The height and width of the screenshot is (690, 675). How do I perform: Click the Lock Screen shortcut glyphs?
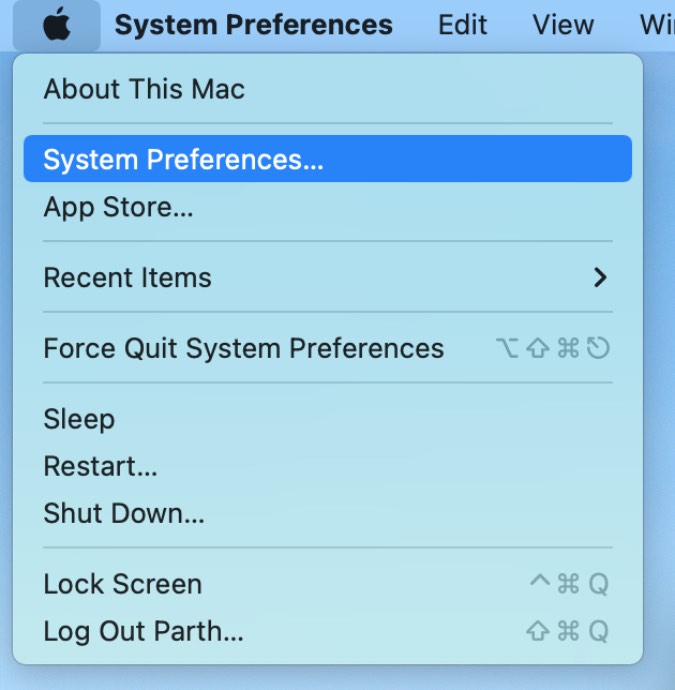click(568, 584)
